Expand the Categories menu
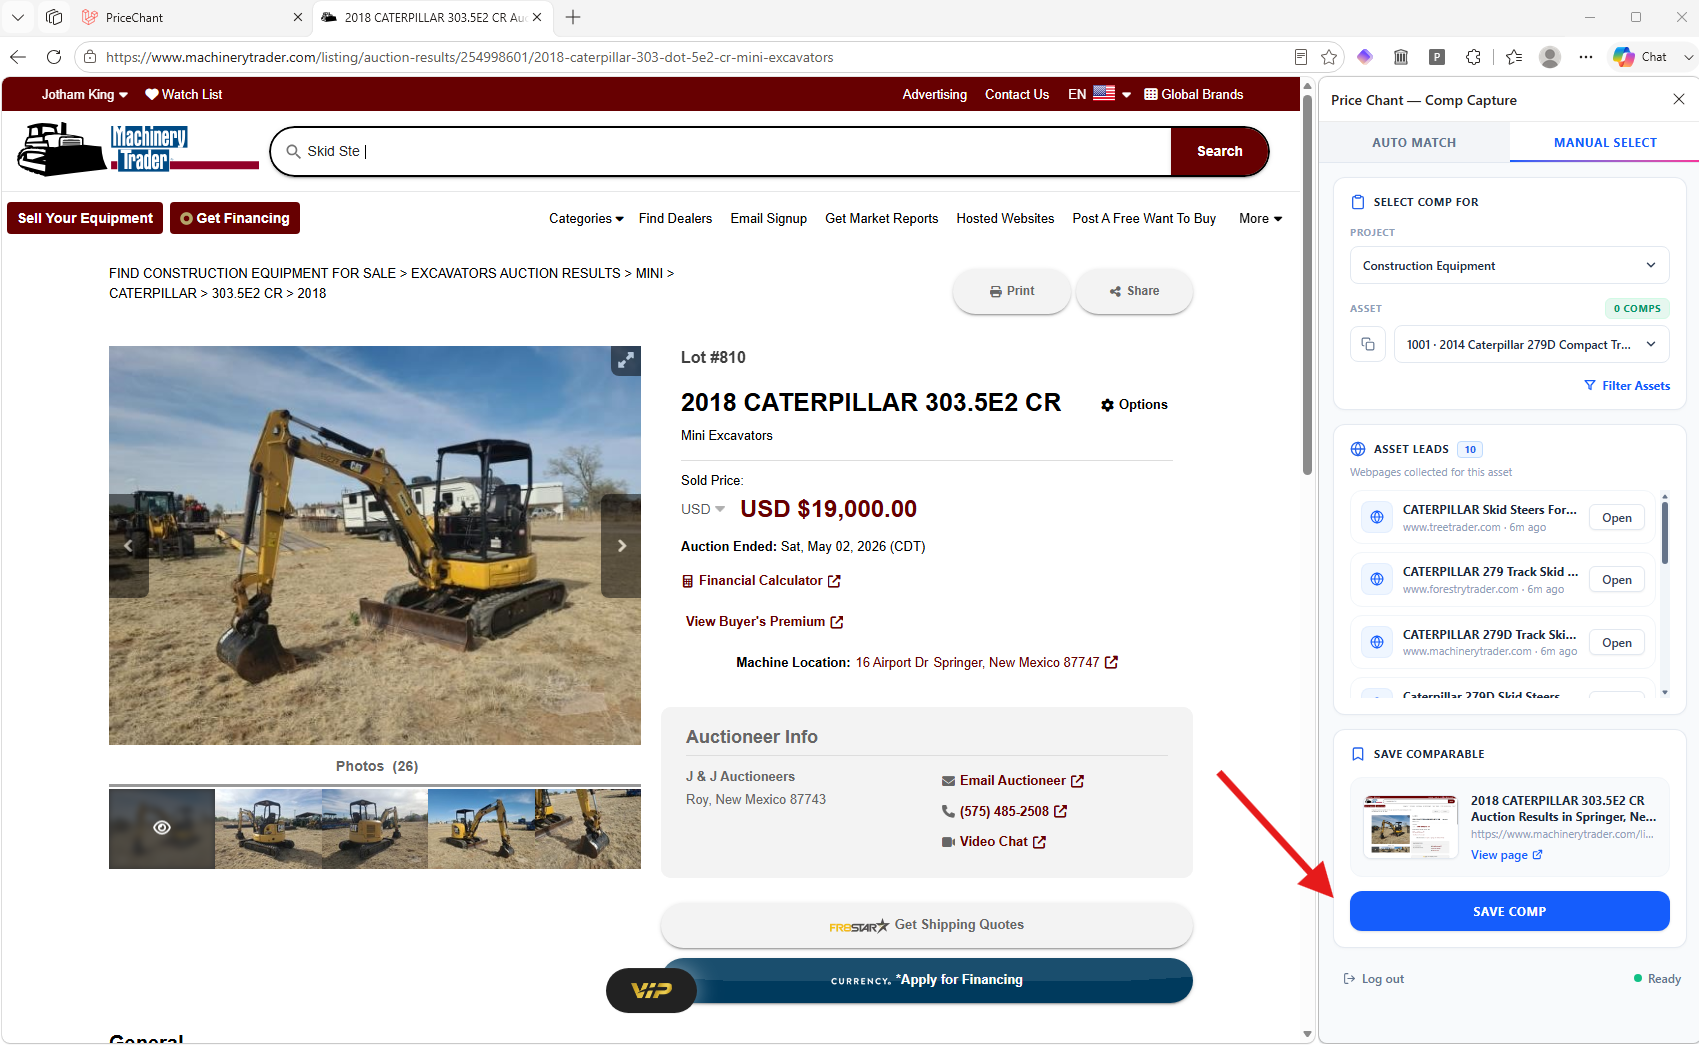The height and width of the screenshot is (1045, 1699). [586, 218]
